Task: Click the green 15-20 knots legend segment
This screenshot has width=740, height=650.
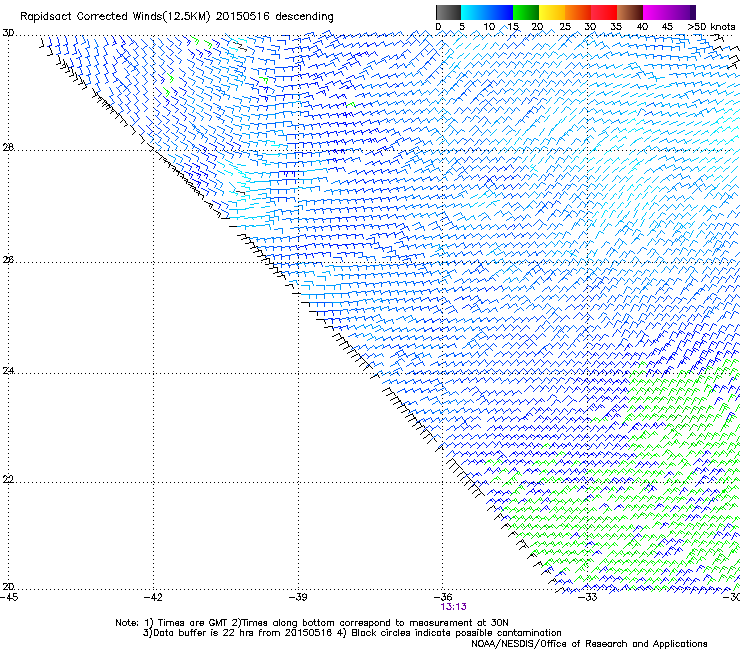Action: 526,12
